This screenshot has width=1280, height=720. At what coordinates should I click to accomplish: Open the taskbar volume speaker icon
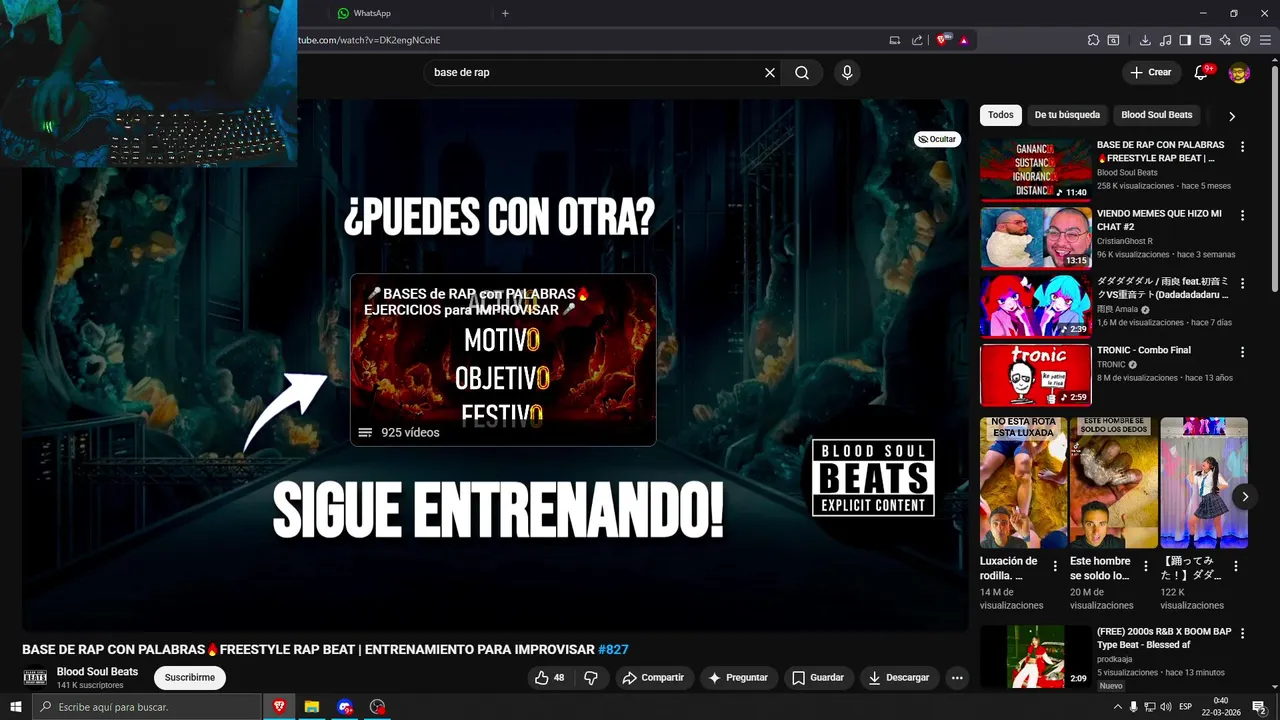tap(1165, 707)
